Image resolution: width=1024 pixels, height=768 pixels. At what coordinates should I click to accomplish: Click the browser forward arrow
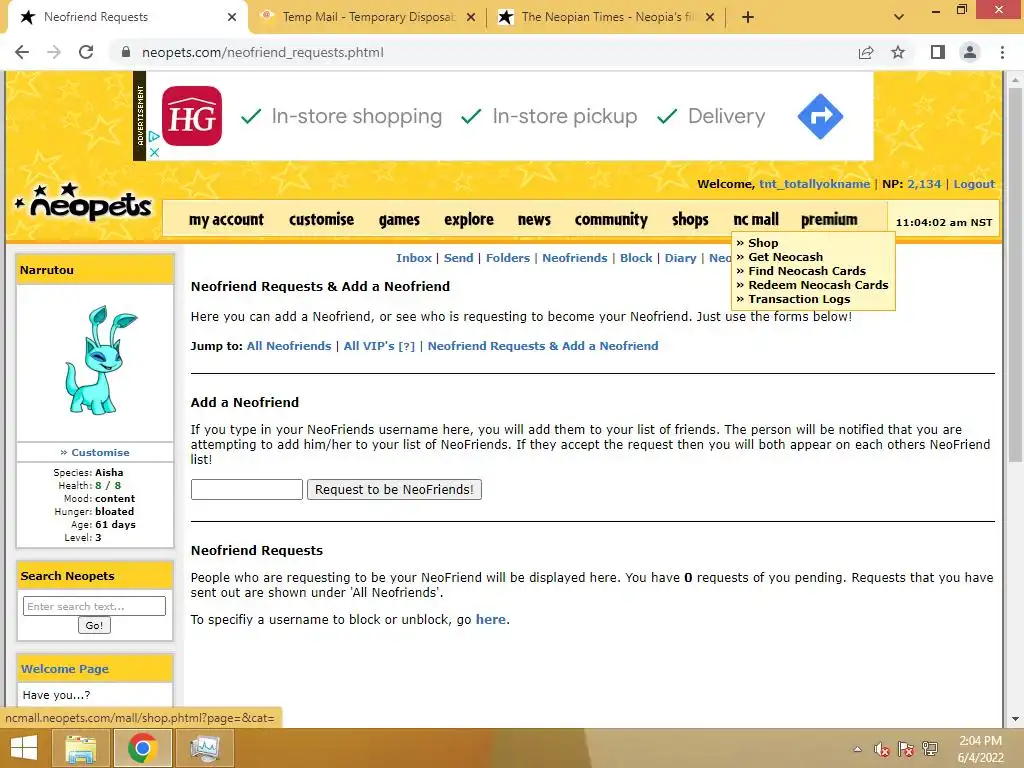54,52
